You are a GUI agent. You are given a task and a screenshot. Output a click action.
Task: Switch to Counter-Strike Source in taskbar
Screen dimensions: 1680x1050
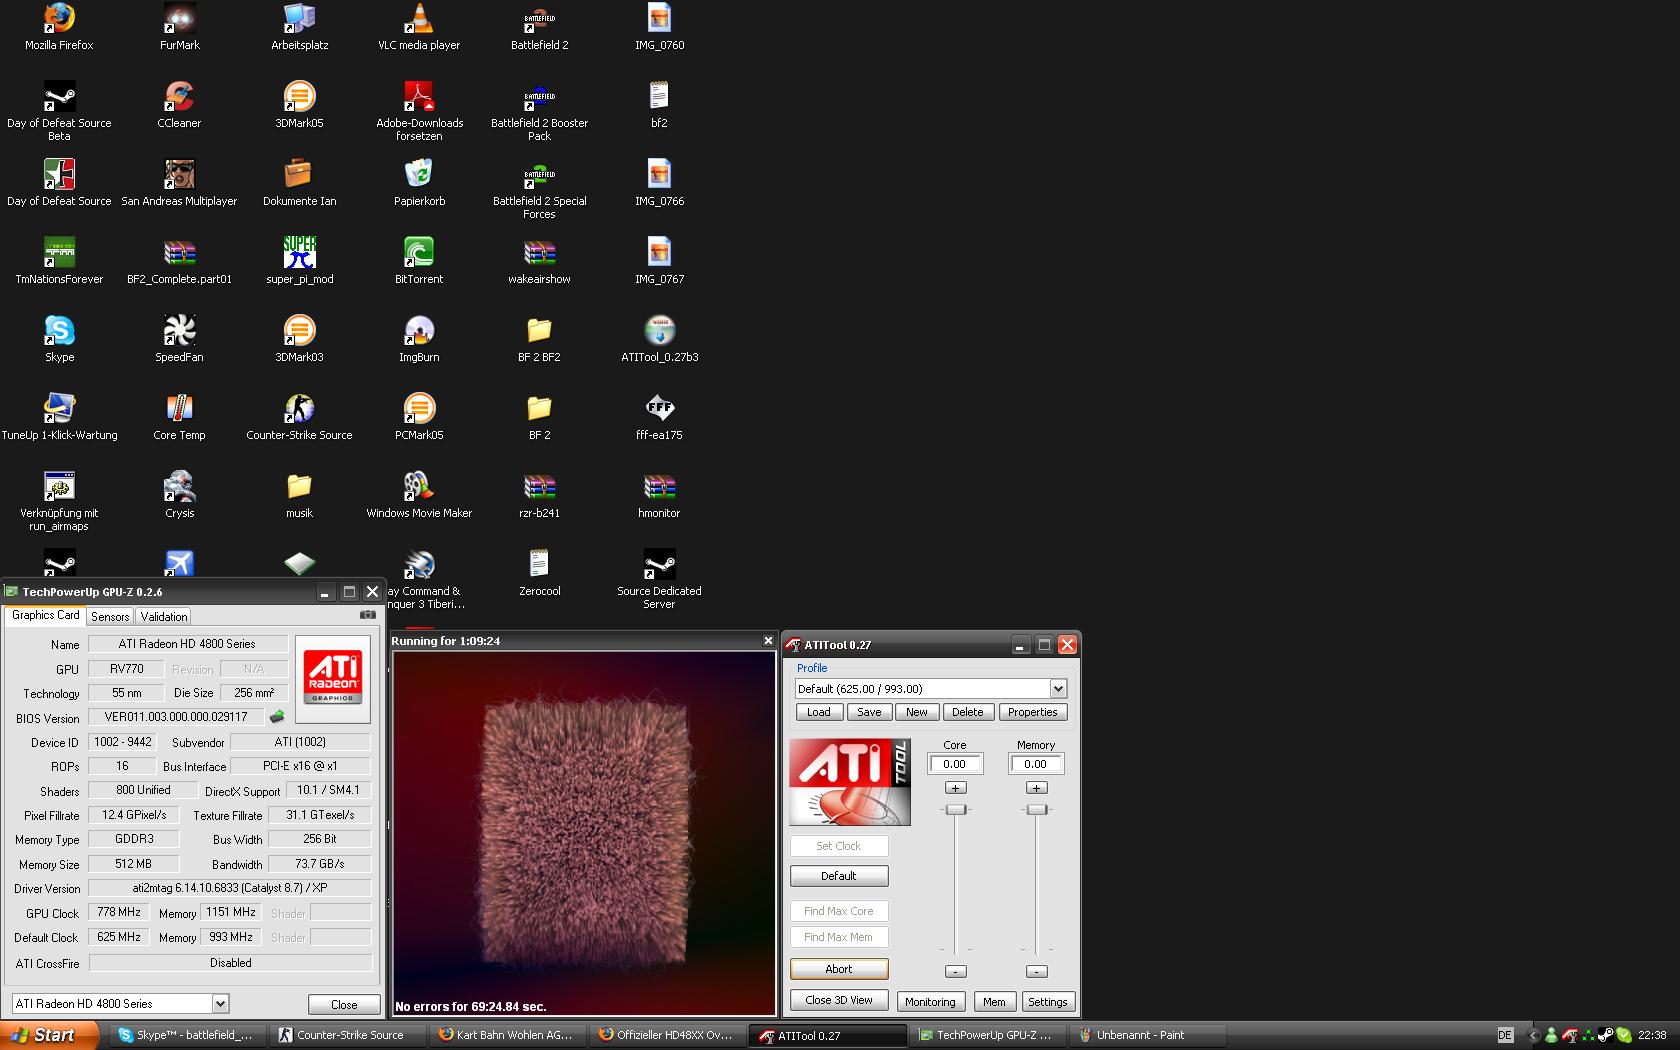click(x=349, y=1035)
